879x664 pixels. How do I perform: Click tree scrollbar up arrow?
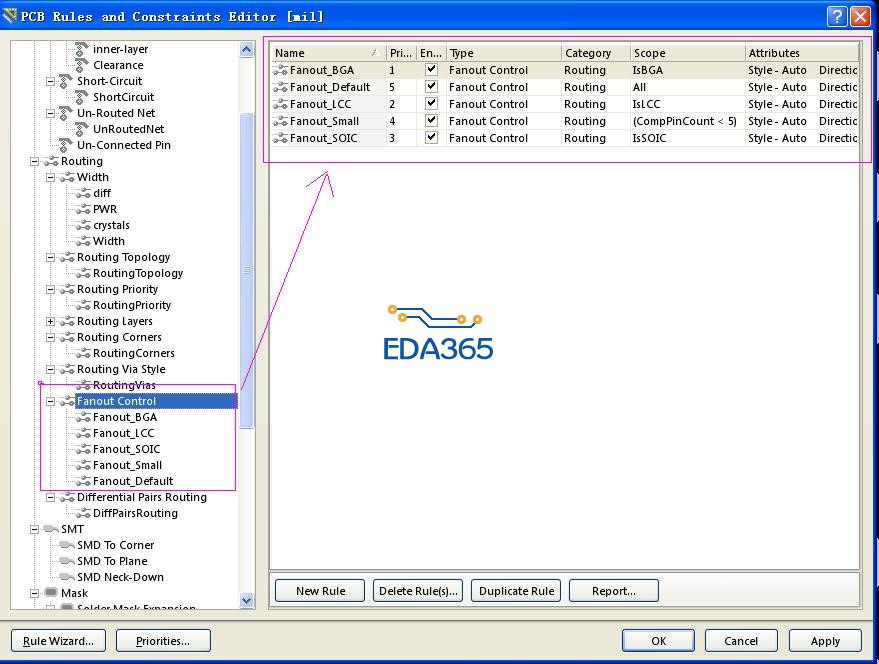coord(247,49)
